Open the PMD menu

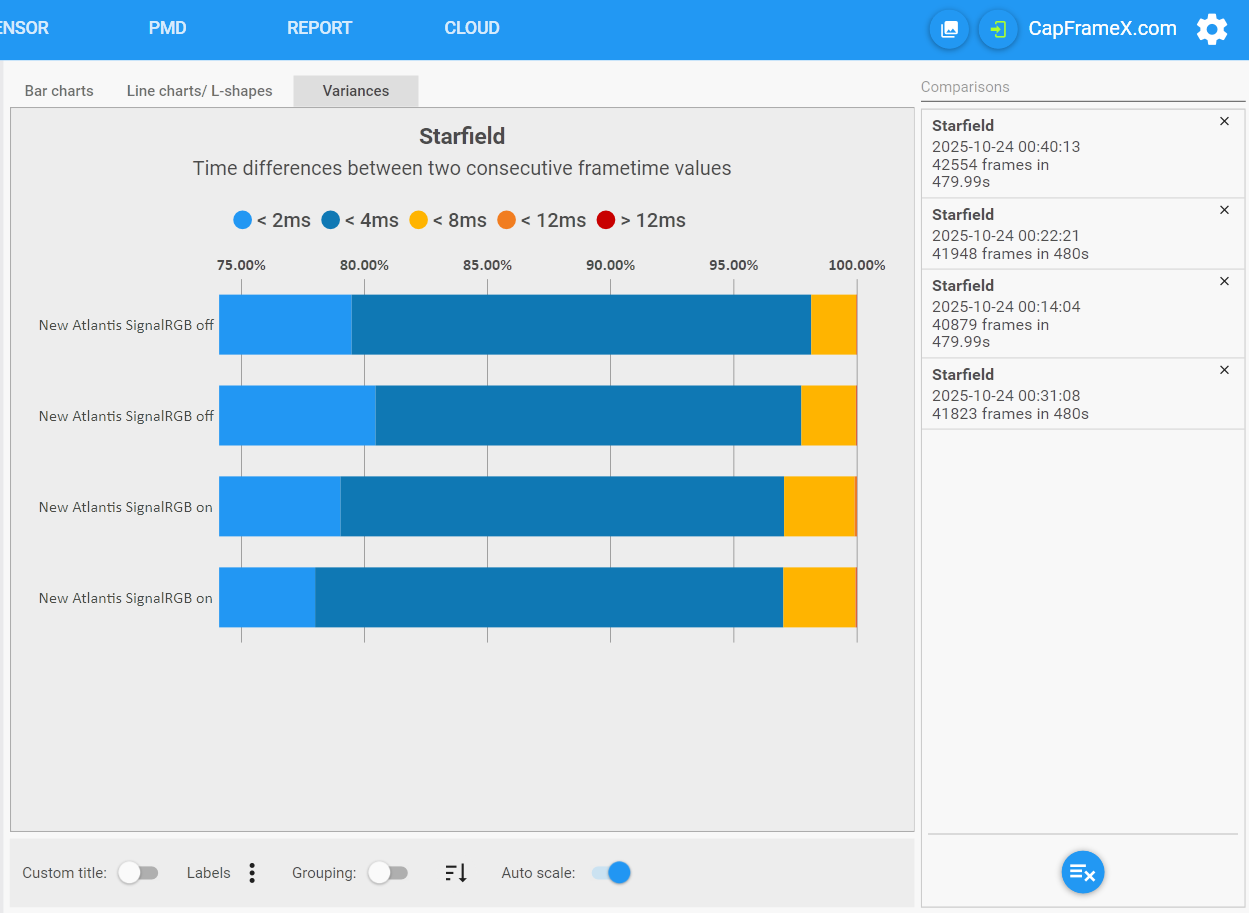click(168, 28)
